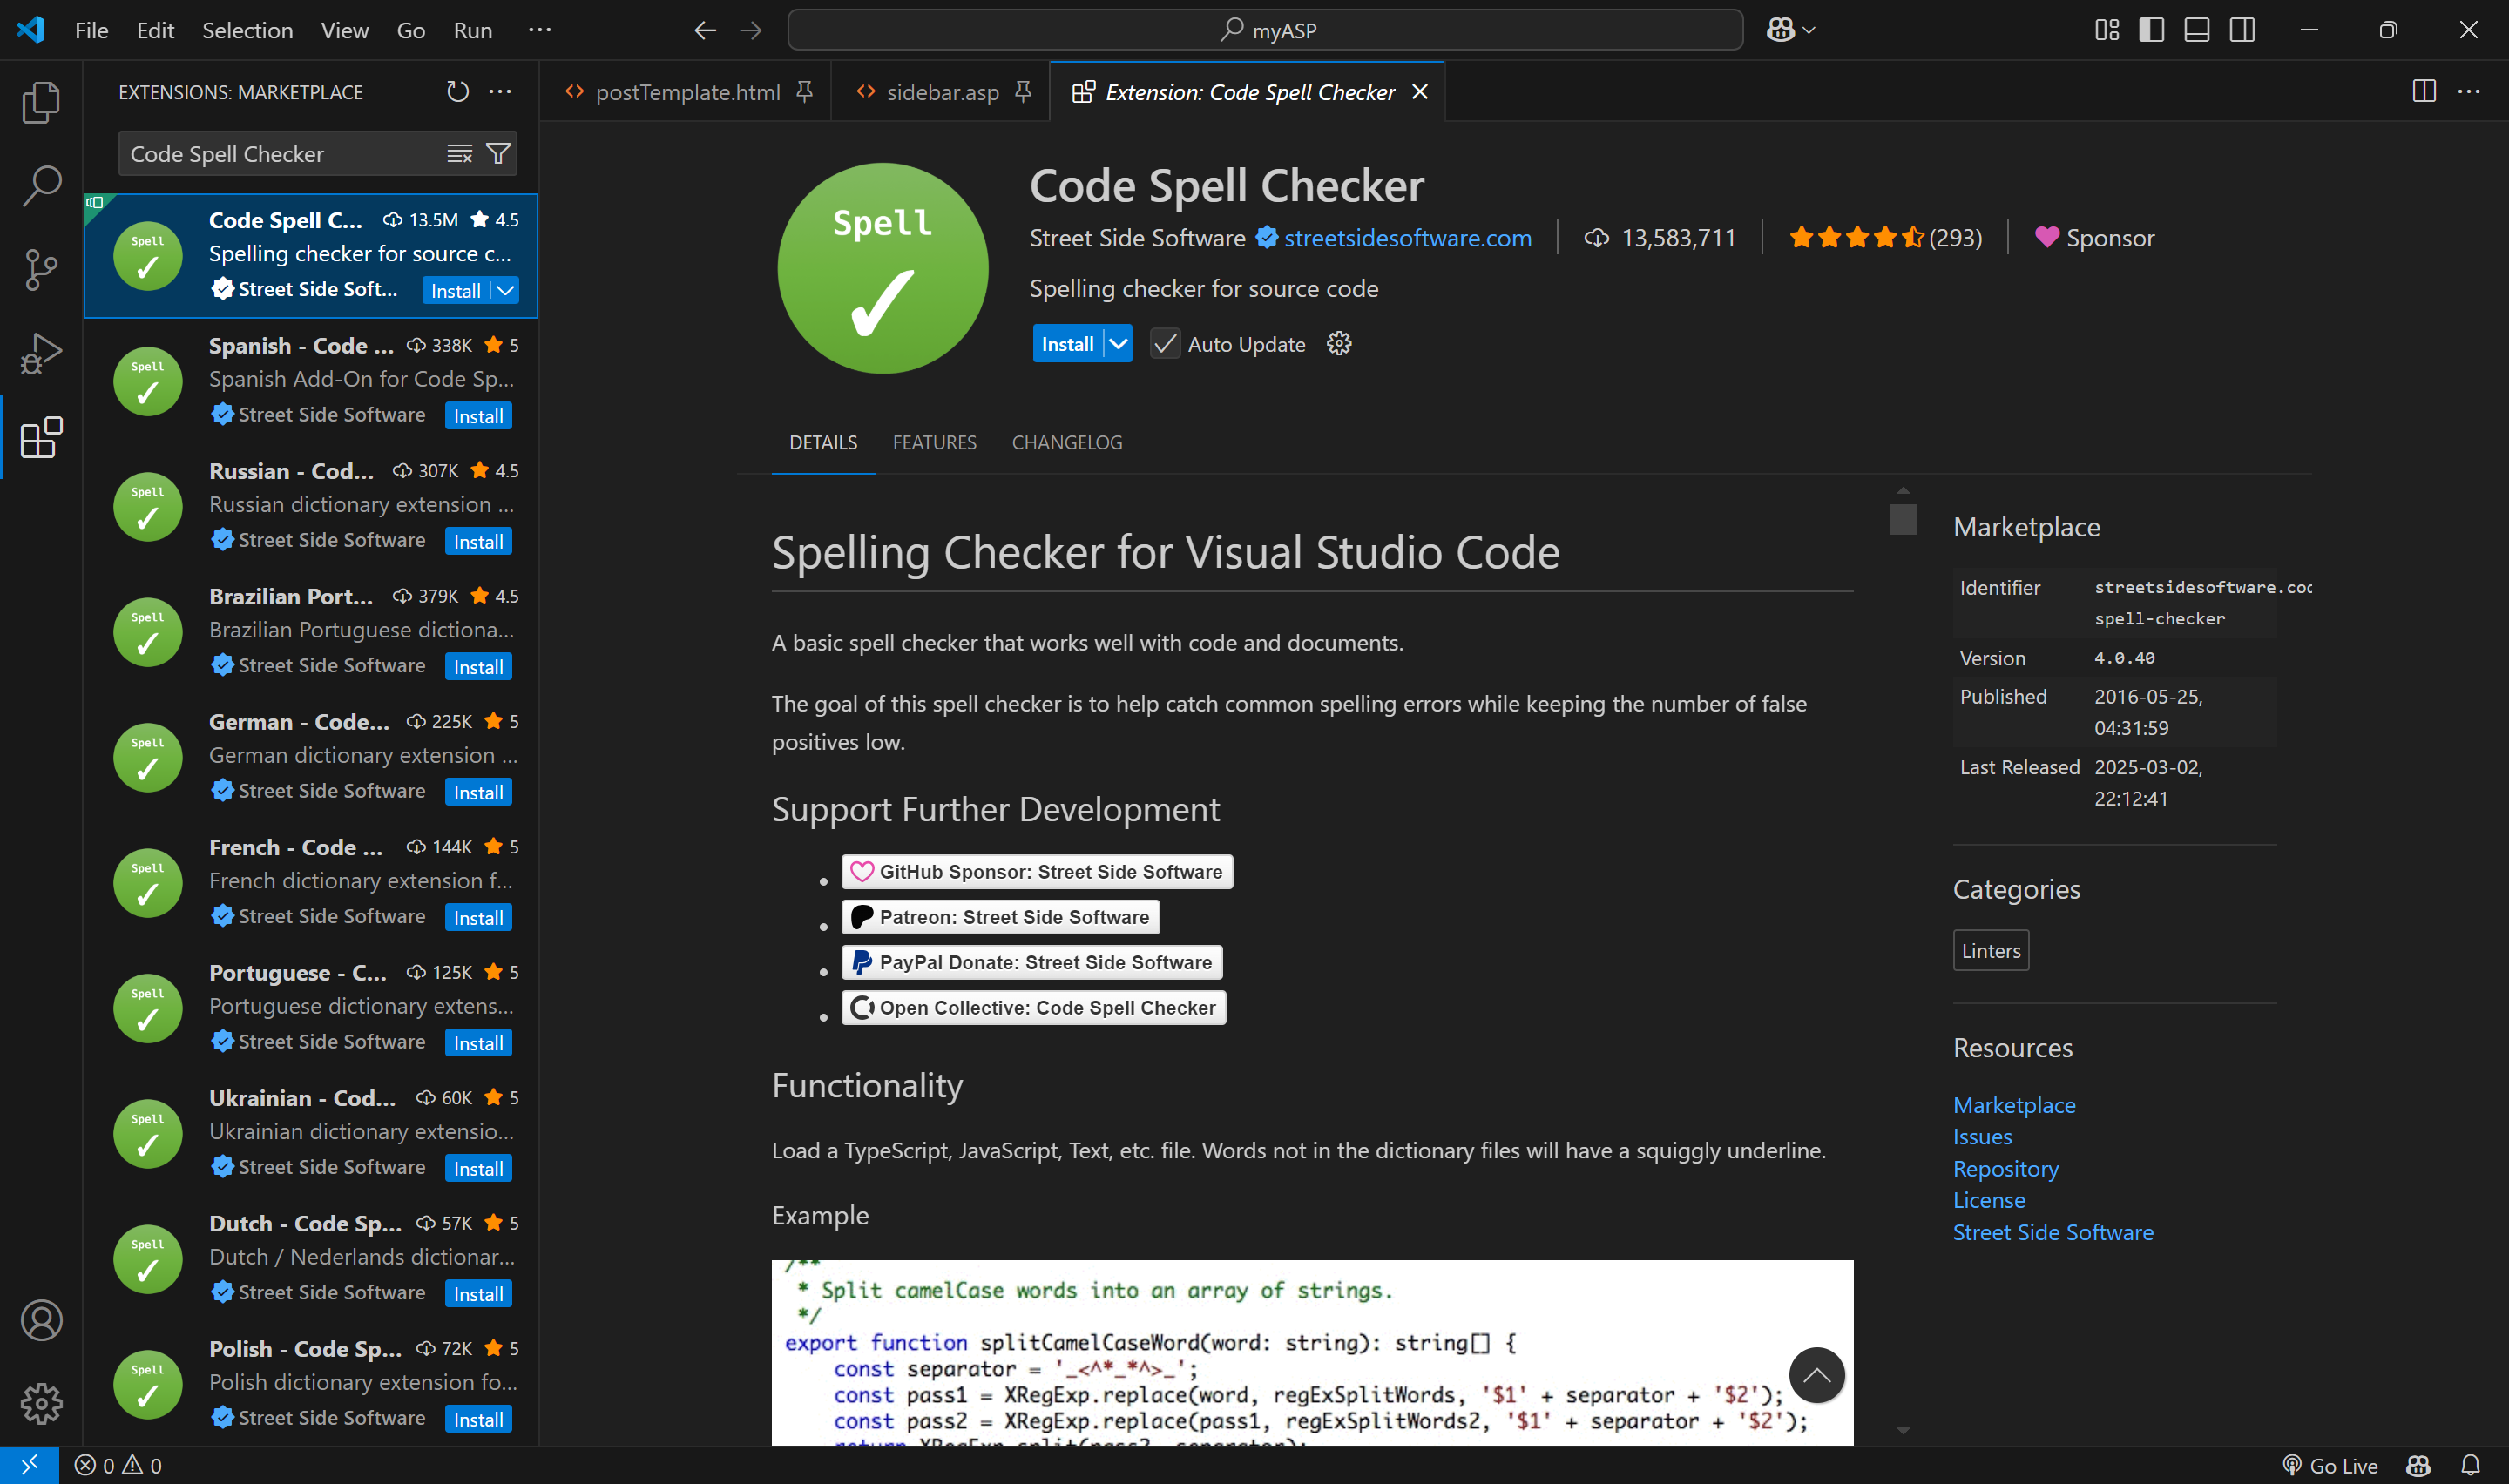Viewport: 2509px width, 1484px height.
Task: Customize layout from title bar
Action: [x=2107, y=30]
